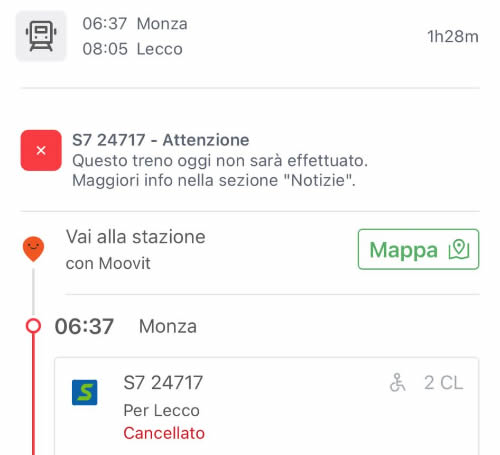Tap the map pin icon in Mappa button
500x455 pixels.
pos(459,249)
